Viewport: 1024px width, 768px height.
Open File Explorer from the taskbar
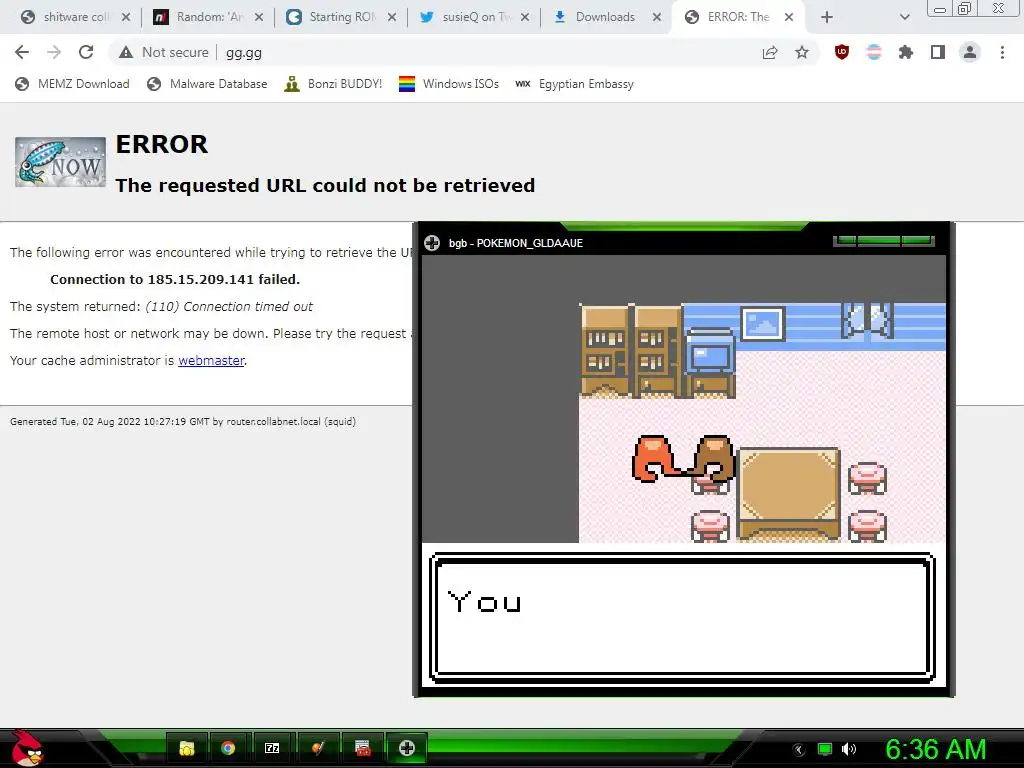[187, 748]
